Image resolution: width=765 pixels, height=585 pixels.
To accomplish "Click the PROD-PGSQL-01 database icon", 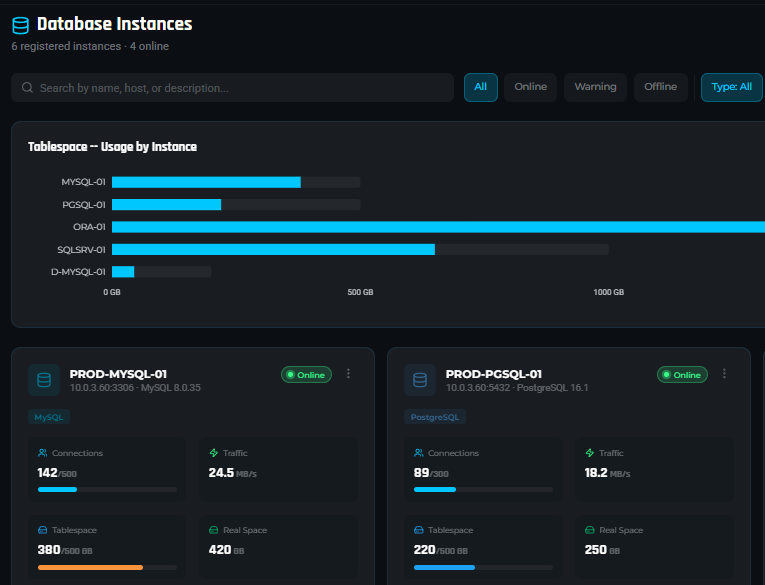I will coord(420,380).
